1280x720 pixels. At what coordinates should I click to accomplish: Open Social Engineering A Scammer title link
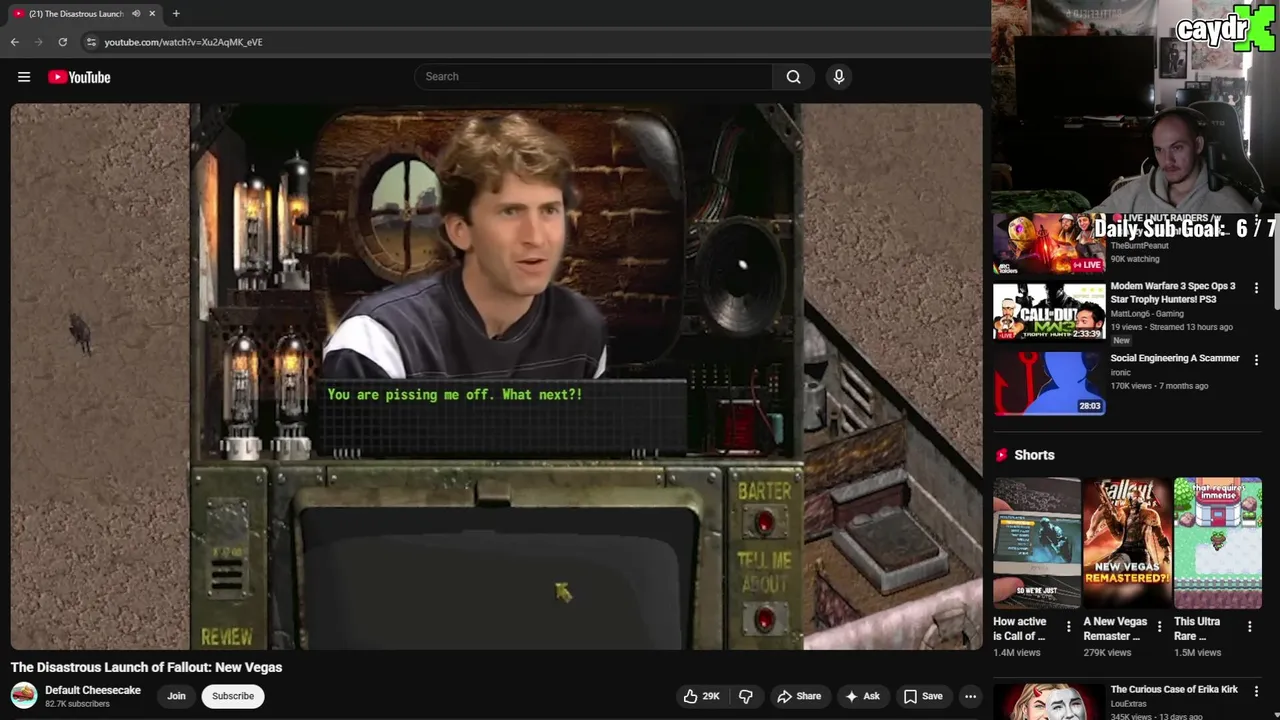[1175, 358]
